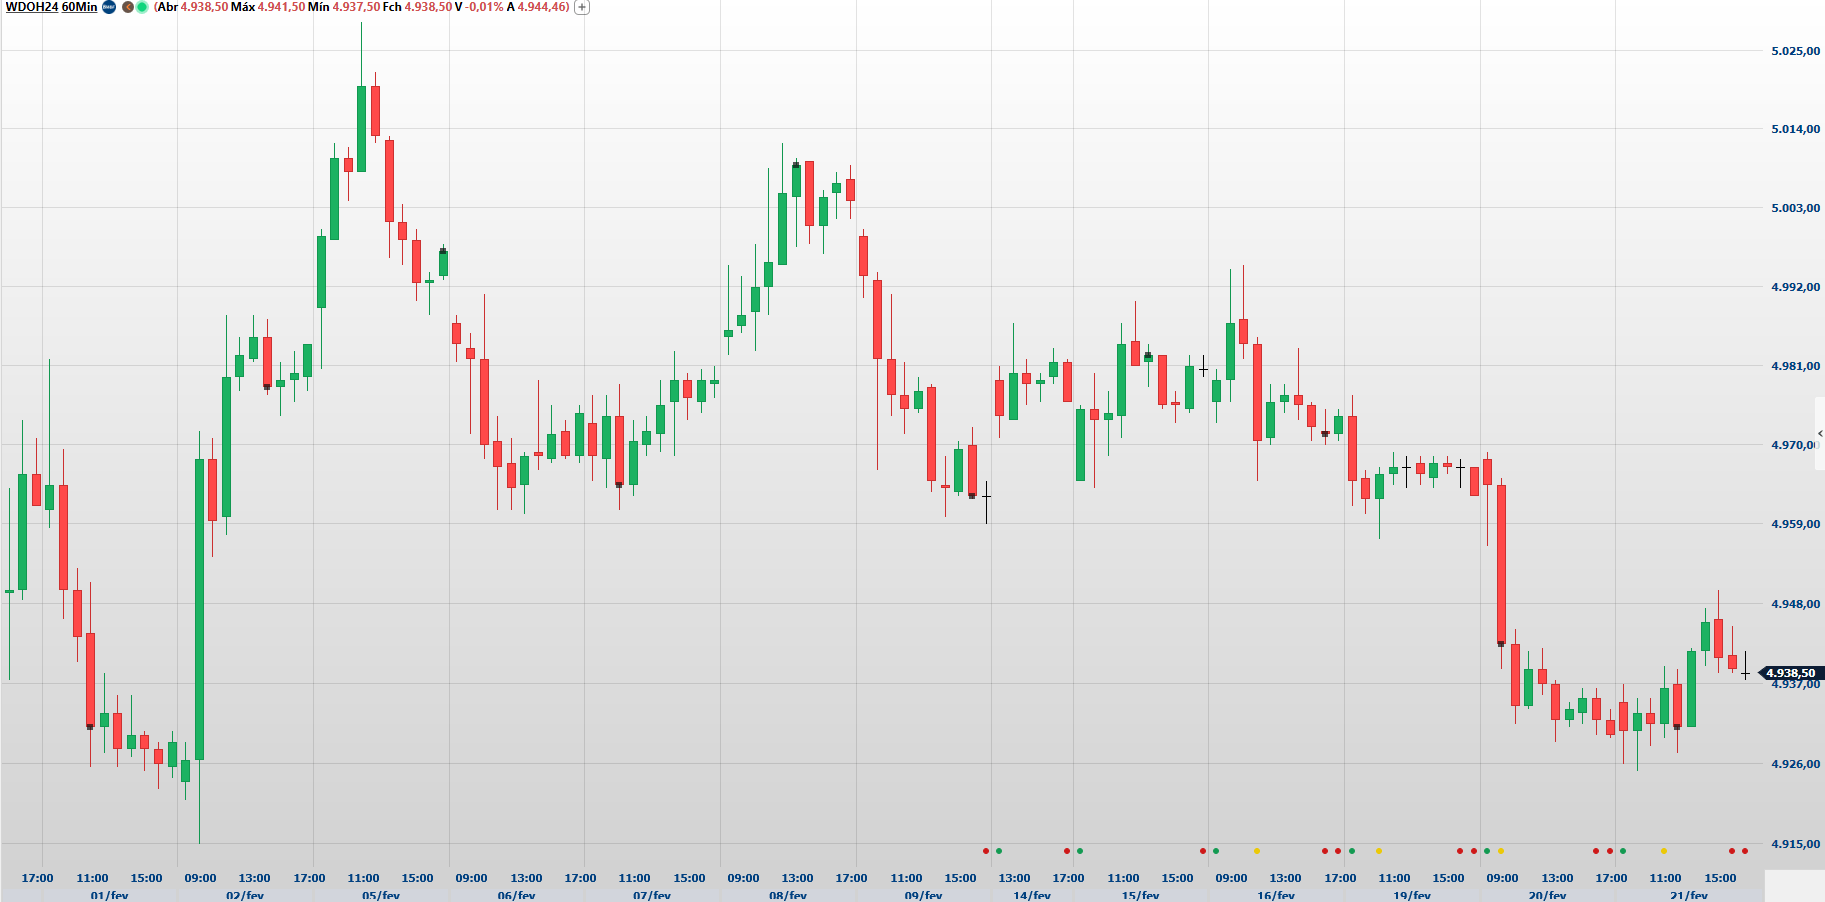Click the 4.926,00 price axis label

coord(1796,764)
